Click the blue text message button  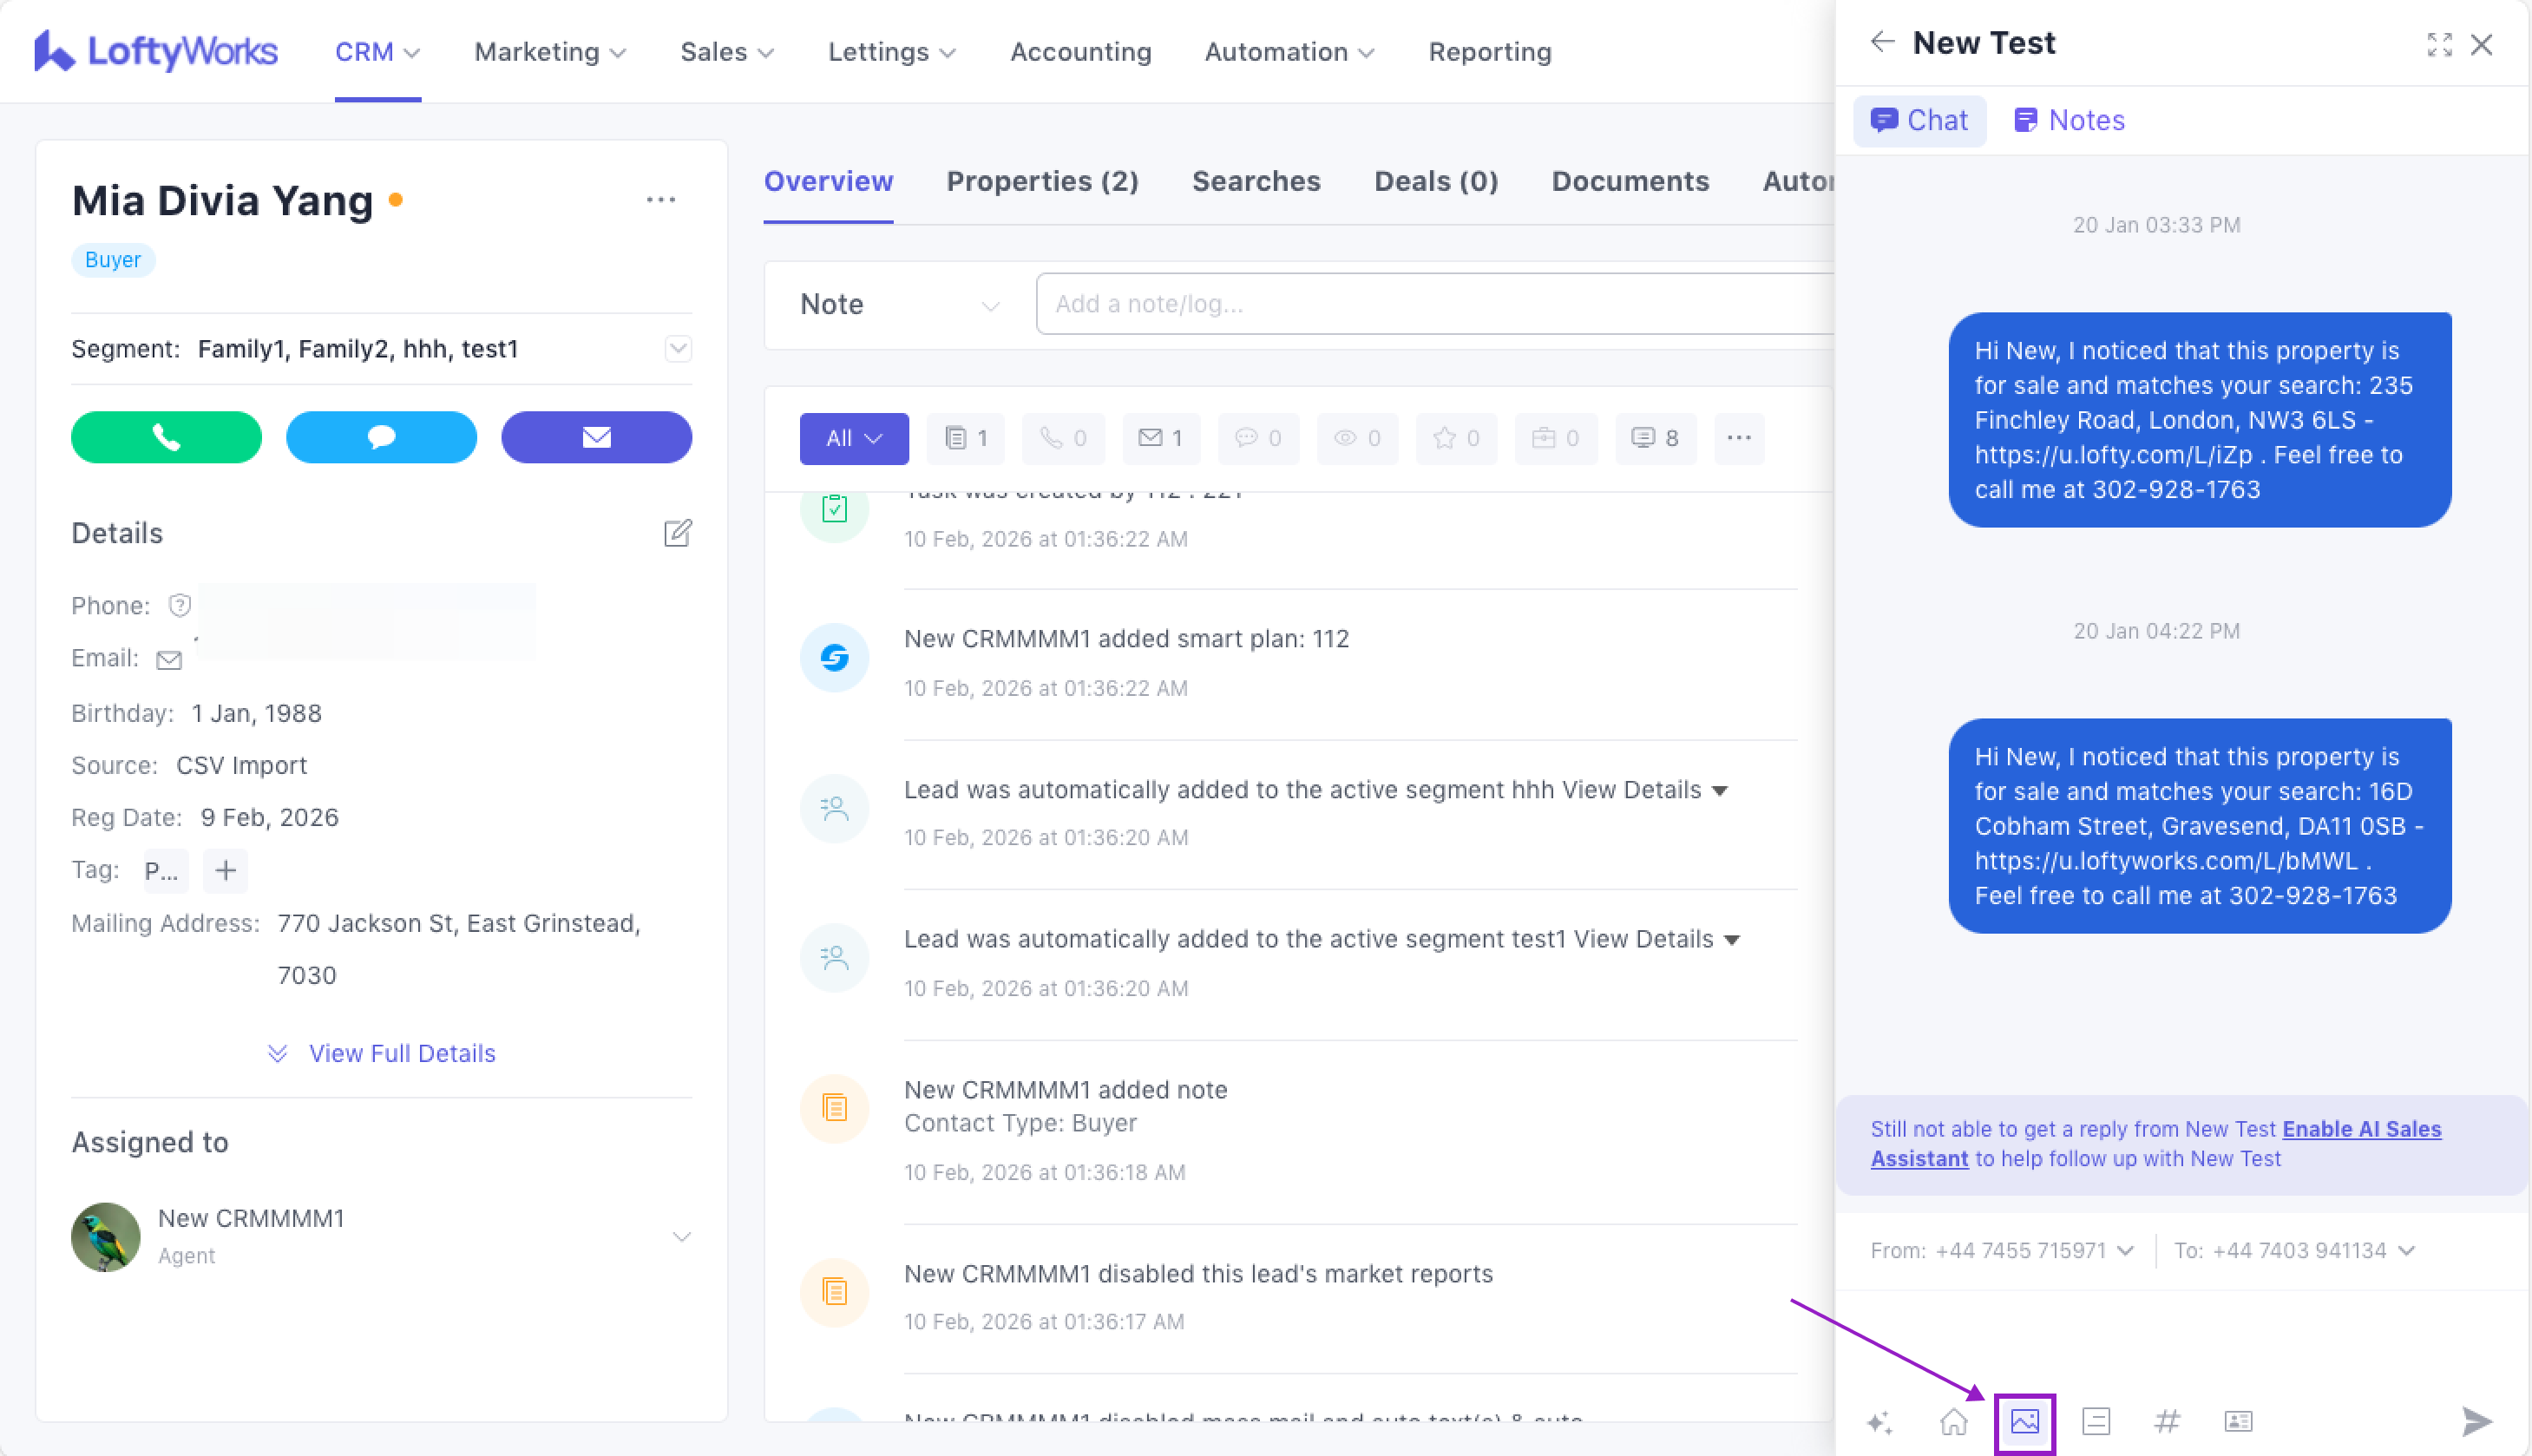tap(381, 437)
